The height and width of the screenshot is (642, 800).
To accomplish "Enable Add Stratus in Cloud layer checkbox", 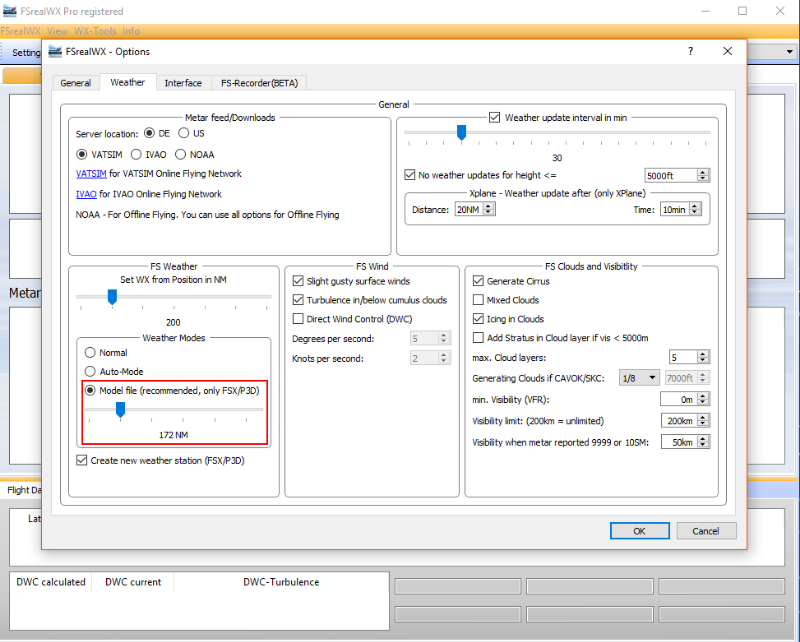I will point(478,337).
